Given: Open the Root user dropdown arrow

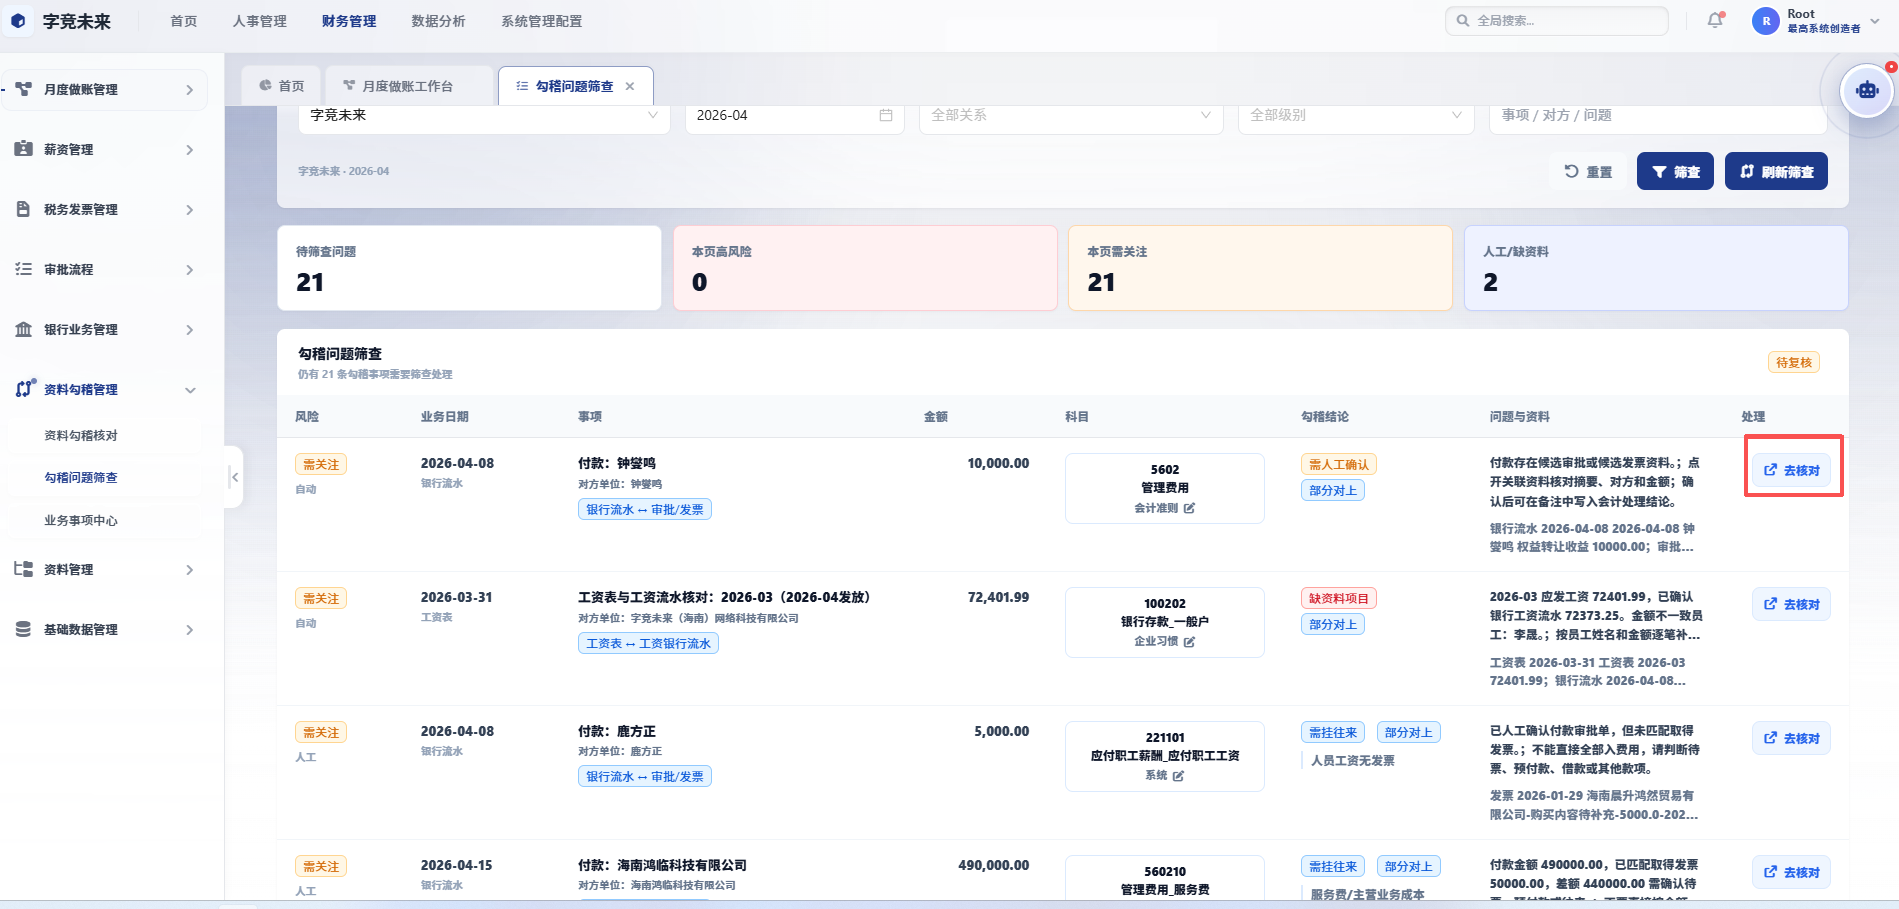Looking at the screenshot, I should [1875, 21].
